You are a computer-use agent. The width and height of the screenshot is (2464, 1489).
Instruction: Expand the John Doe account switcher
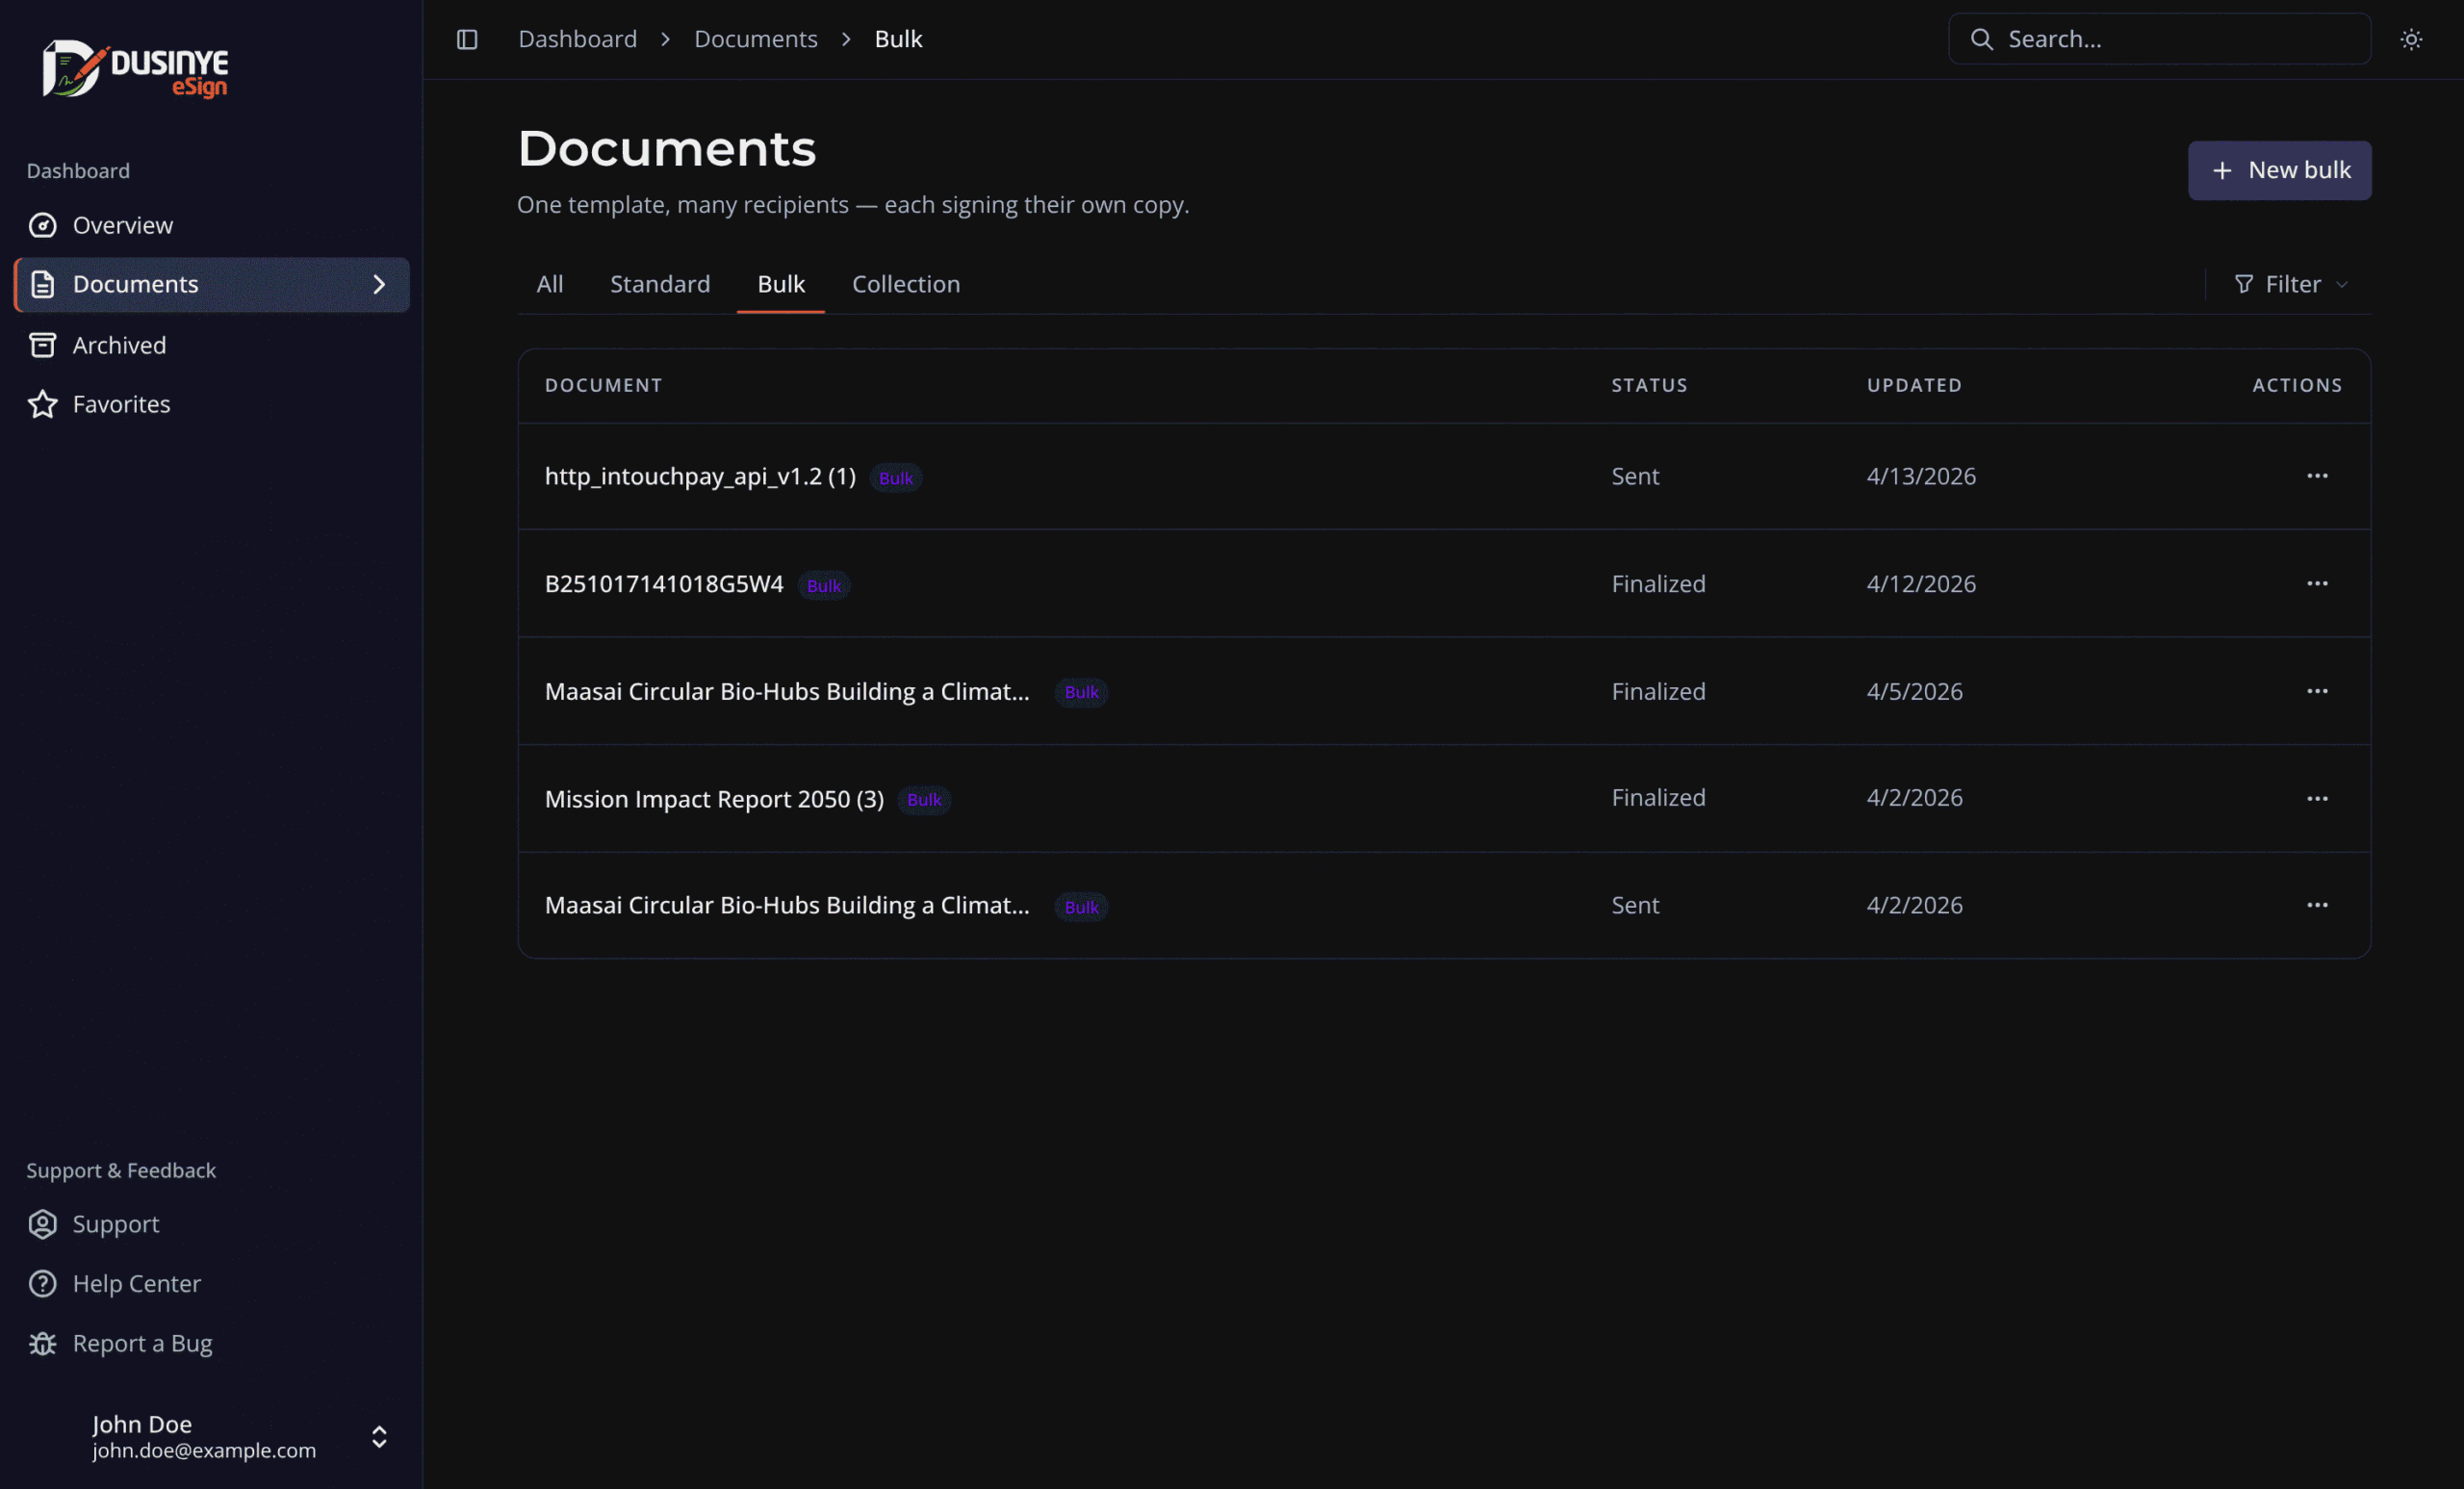point(379,1437)
